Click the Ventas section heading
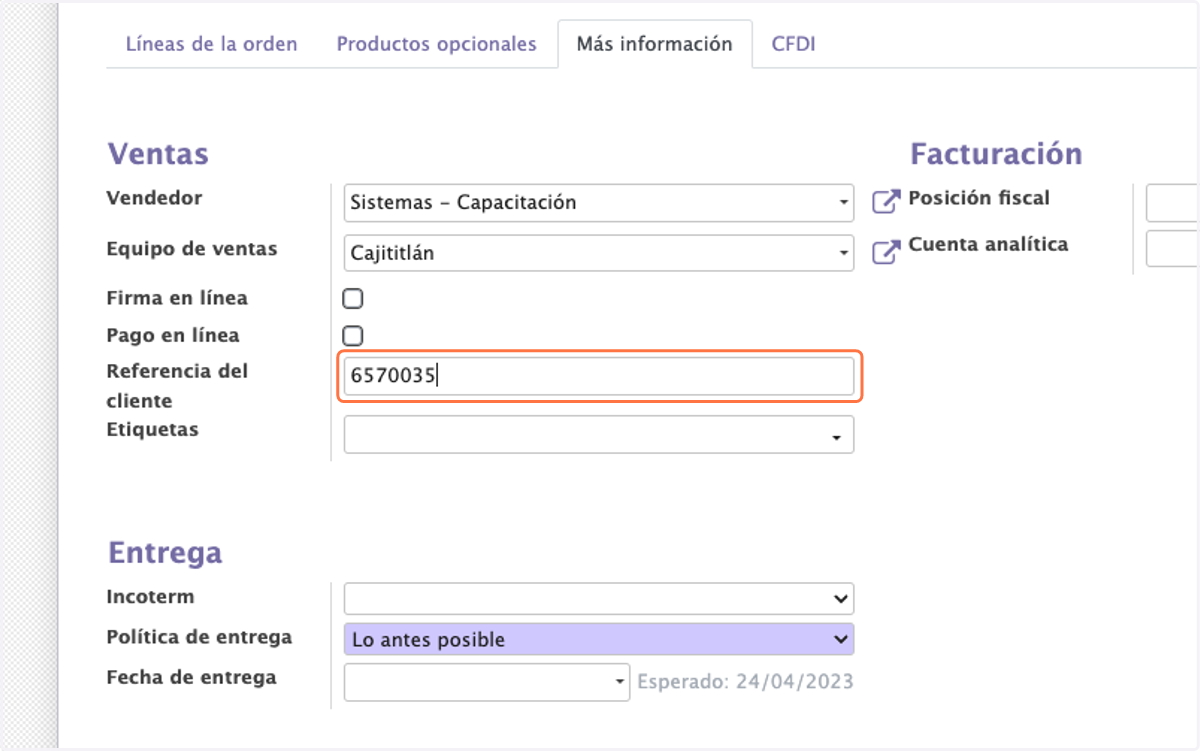This screenshot has width=1200, height=751. [x=158, y=153]
